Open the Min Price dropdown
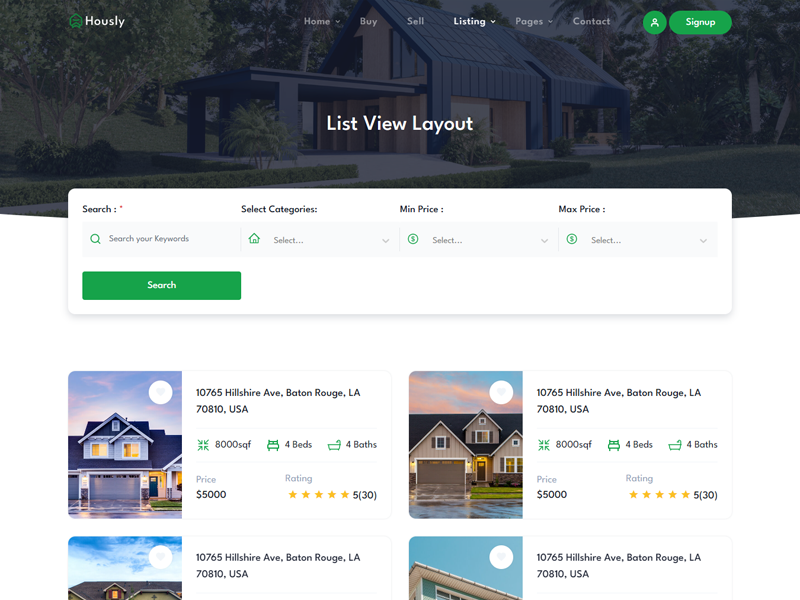Viewport: 800px width, 600px height. click(479, 240)
